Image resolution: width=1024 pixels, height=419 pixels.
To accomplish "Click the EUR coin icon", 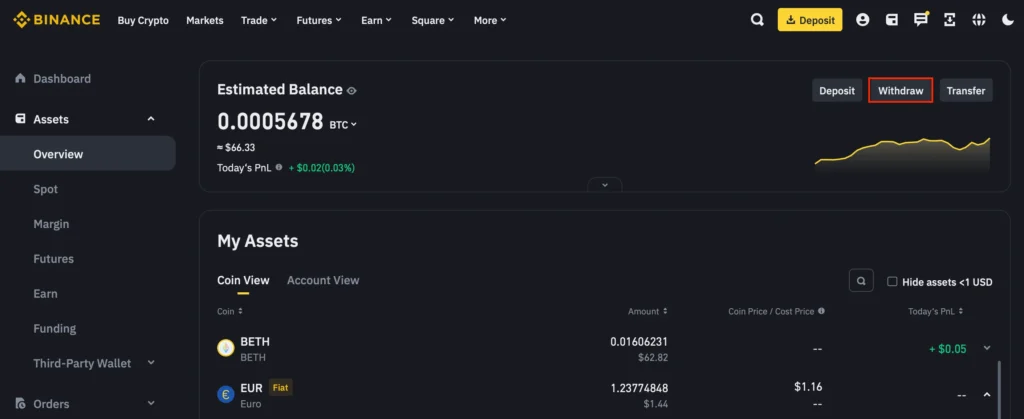I will coord(225,395).
